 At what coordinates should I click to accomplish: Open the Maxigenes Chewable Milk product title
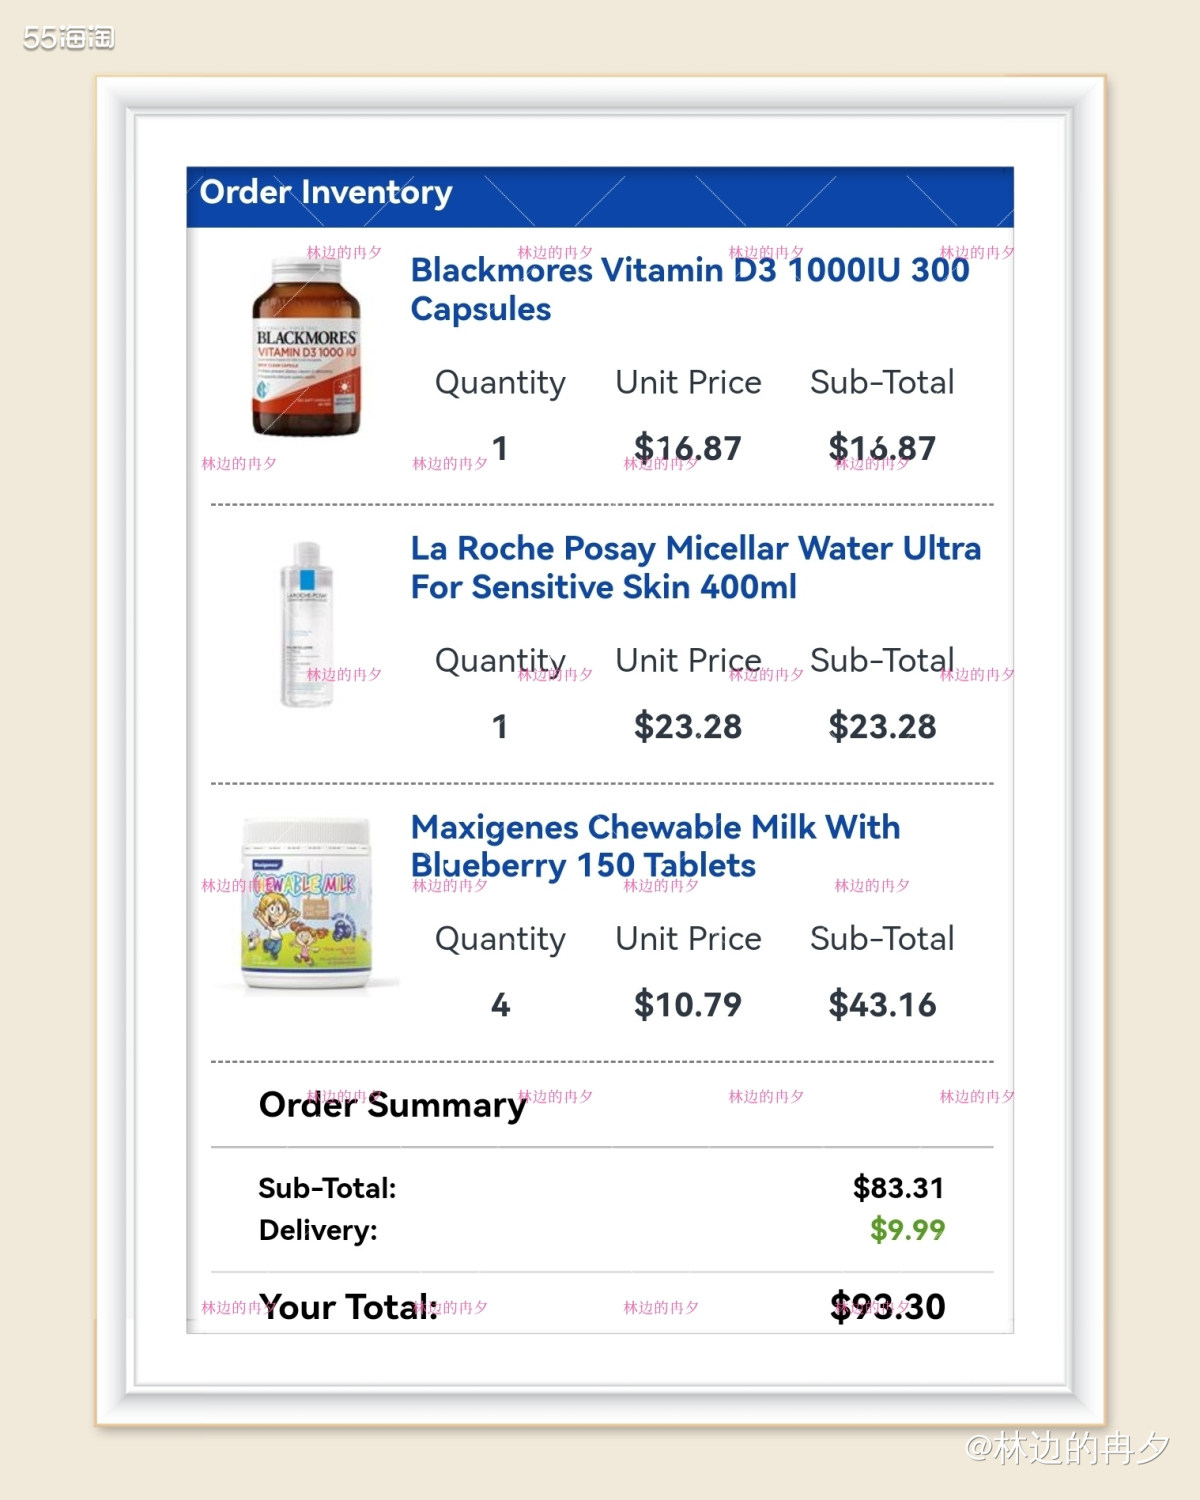pos(655,846)
